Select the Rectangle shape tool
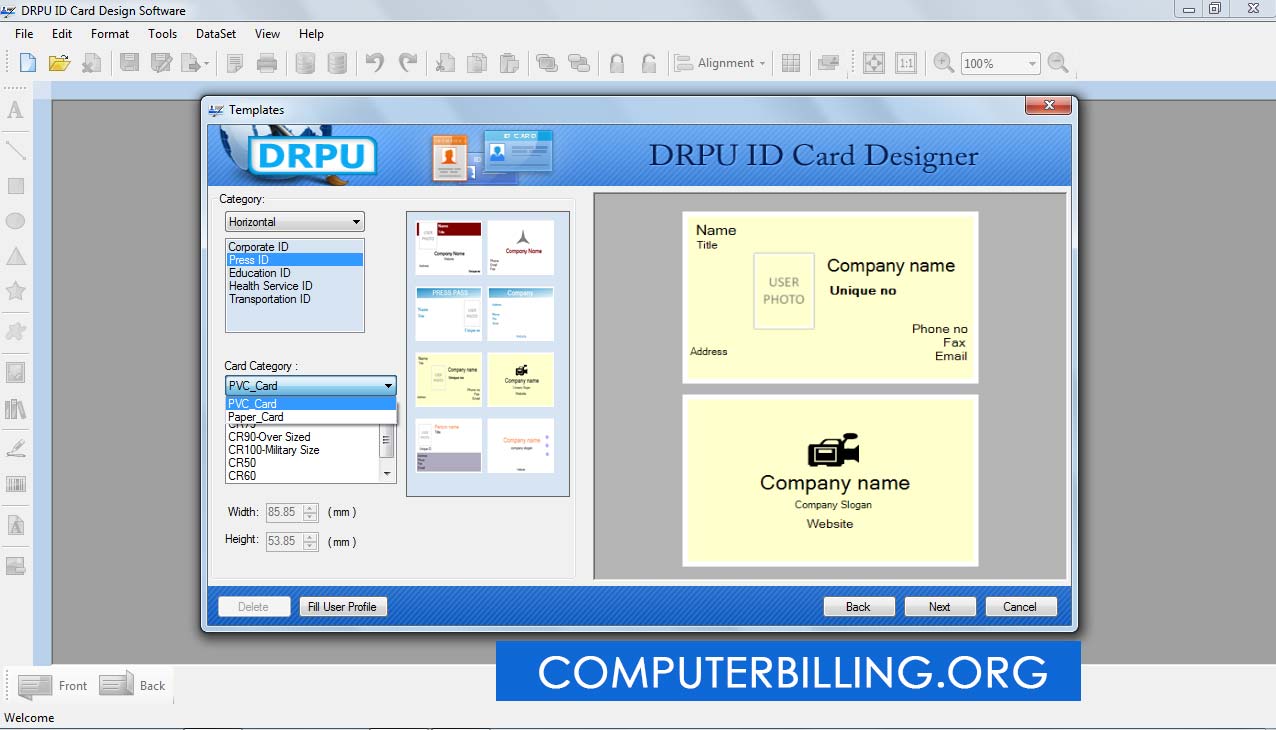This screenshot has height=730, width=1276. point(16,186)
